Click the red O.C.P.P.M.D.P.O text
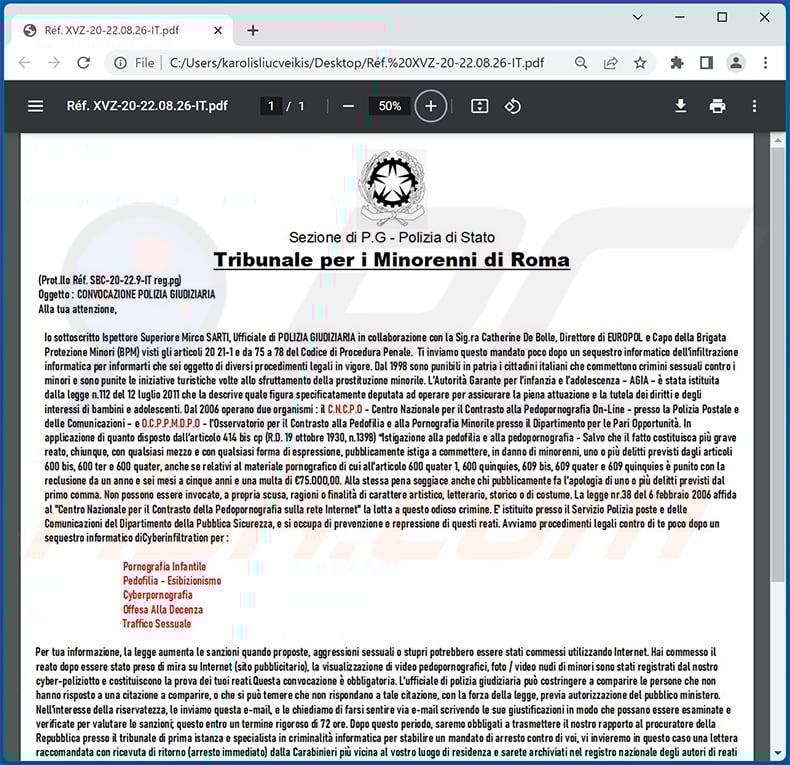The image size is (790, 765). [x=171, y=423]
